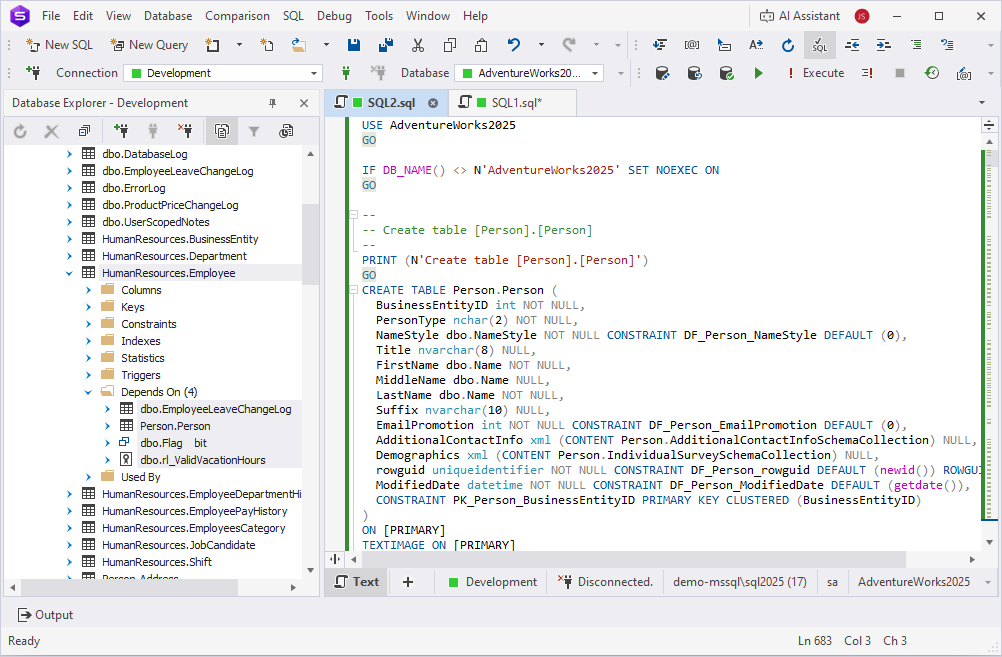Click the editor split window handle
This screenshot has width=1002, height=657.
point(989,125)
